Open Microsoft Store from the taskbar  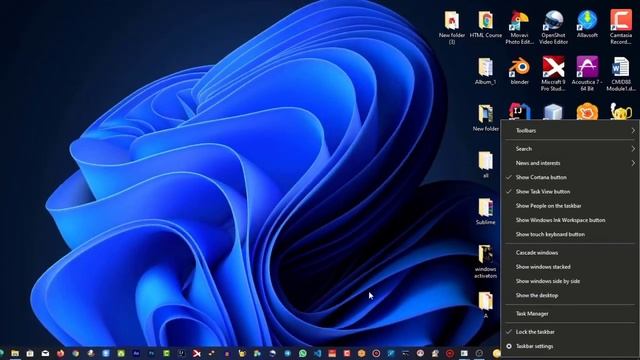pos(30,353)
